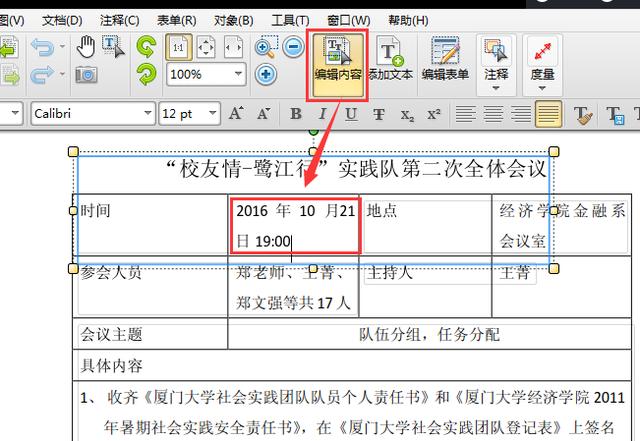
Task: Open the 工具(T) menu
Action: (x=290, y=20)
